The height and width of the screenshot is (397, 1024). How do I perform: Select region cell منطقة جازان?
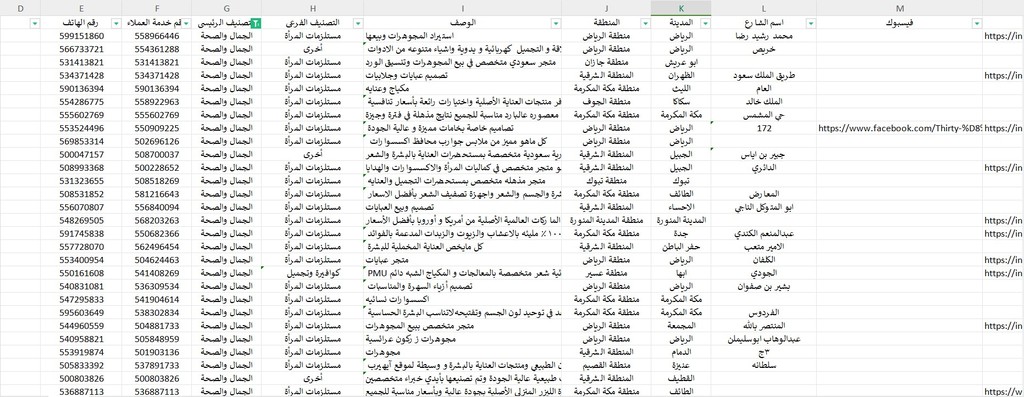pos(606,63)
